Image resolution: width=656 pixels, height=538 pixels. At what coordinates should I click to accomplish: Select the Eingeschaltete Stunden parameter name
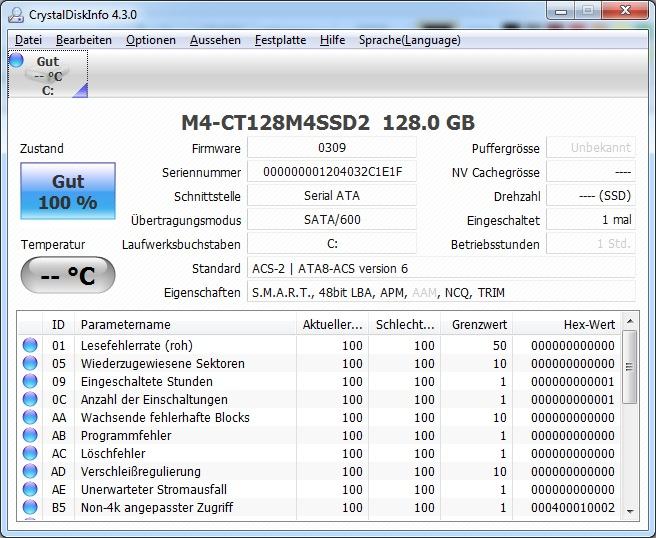coord(147,381)
